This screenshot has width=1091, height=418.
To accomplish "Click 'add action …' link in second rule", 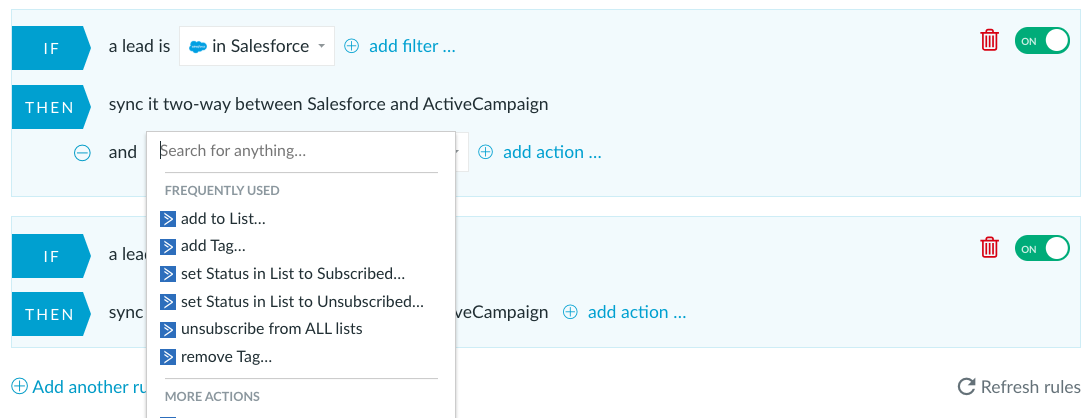I will (637, 312).
